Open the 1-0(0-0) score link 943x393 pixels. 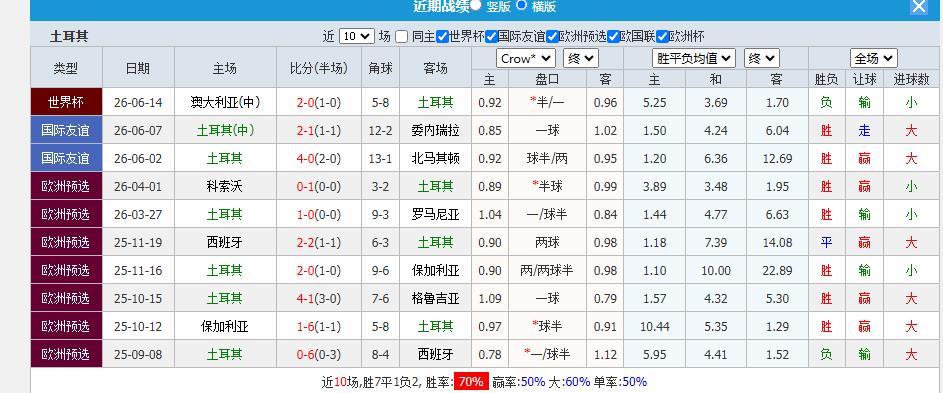tap(319, 214)
